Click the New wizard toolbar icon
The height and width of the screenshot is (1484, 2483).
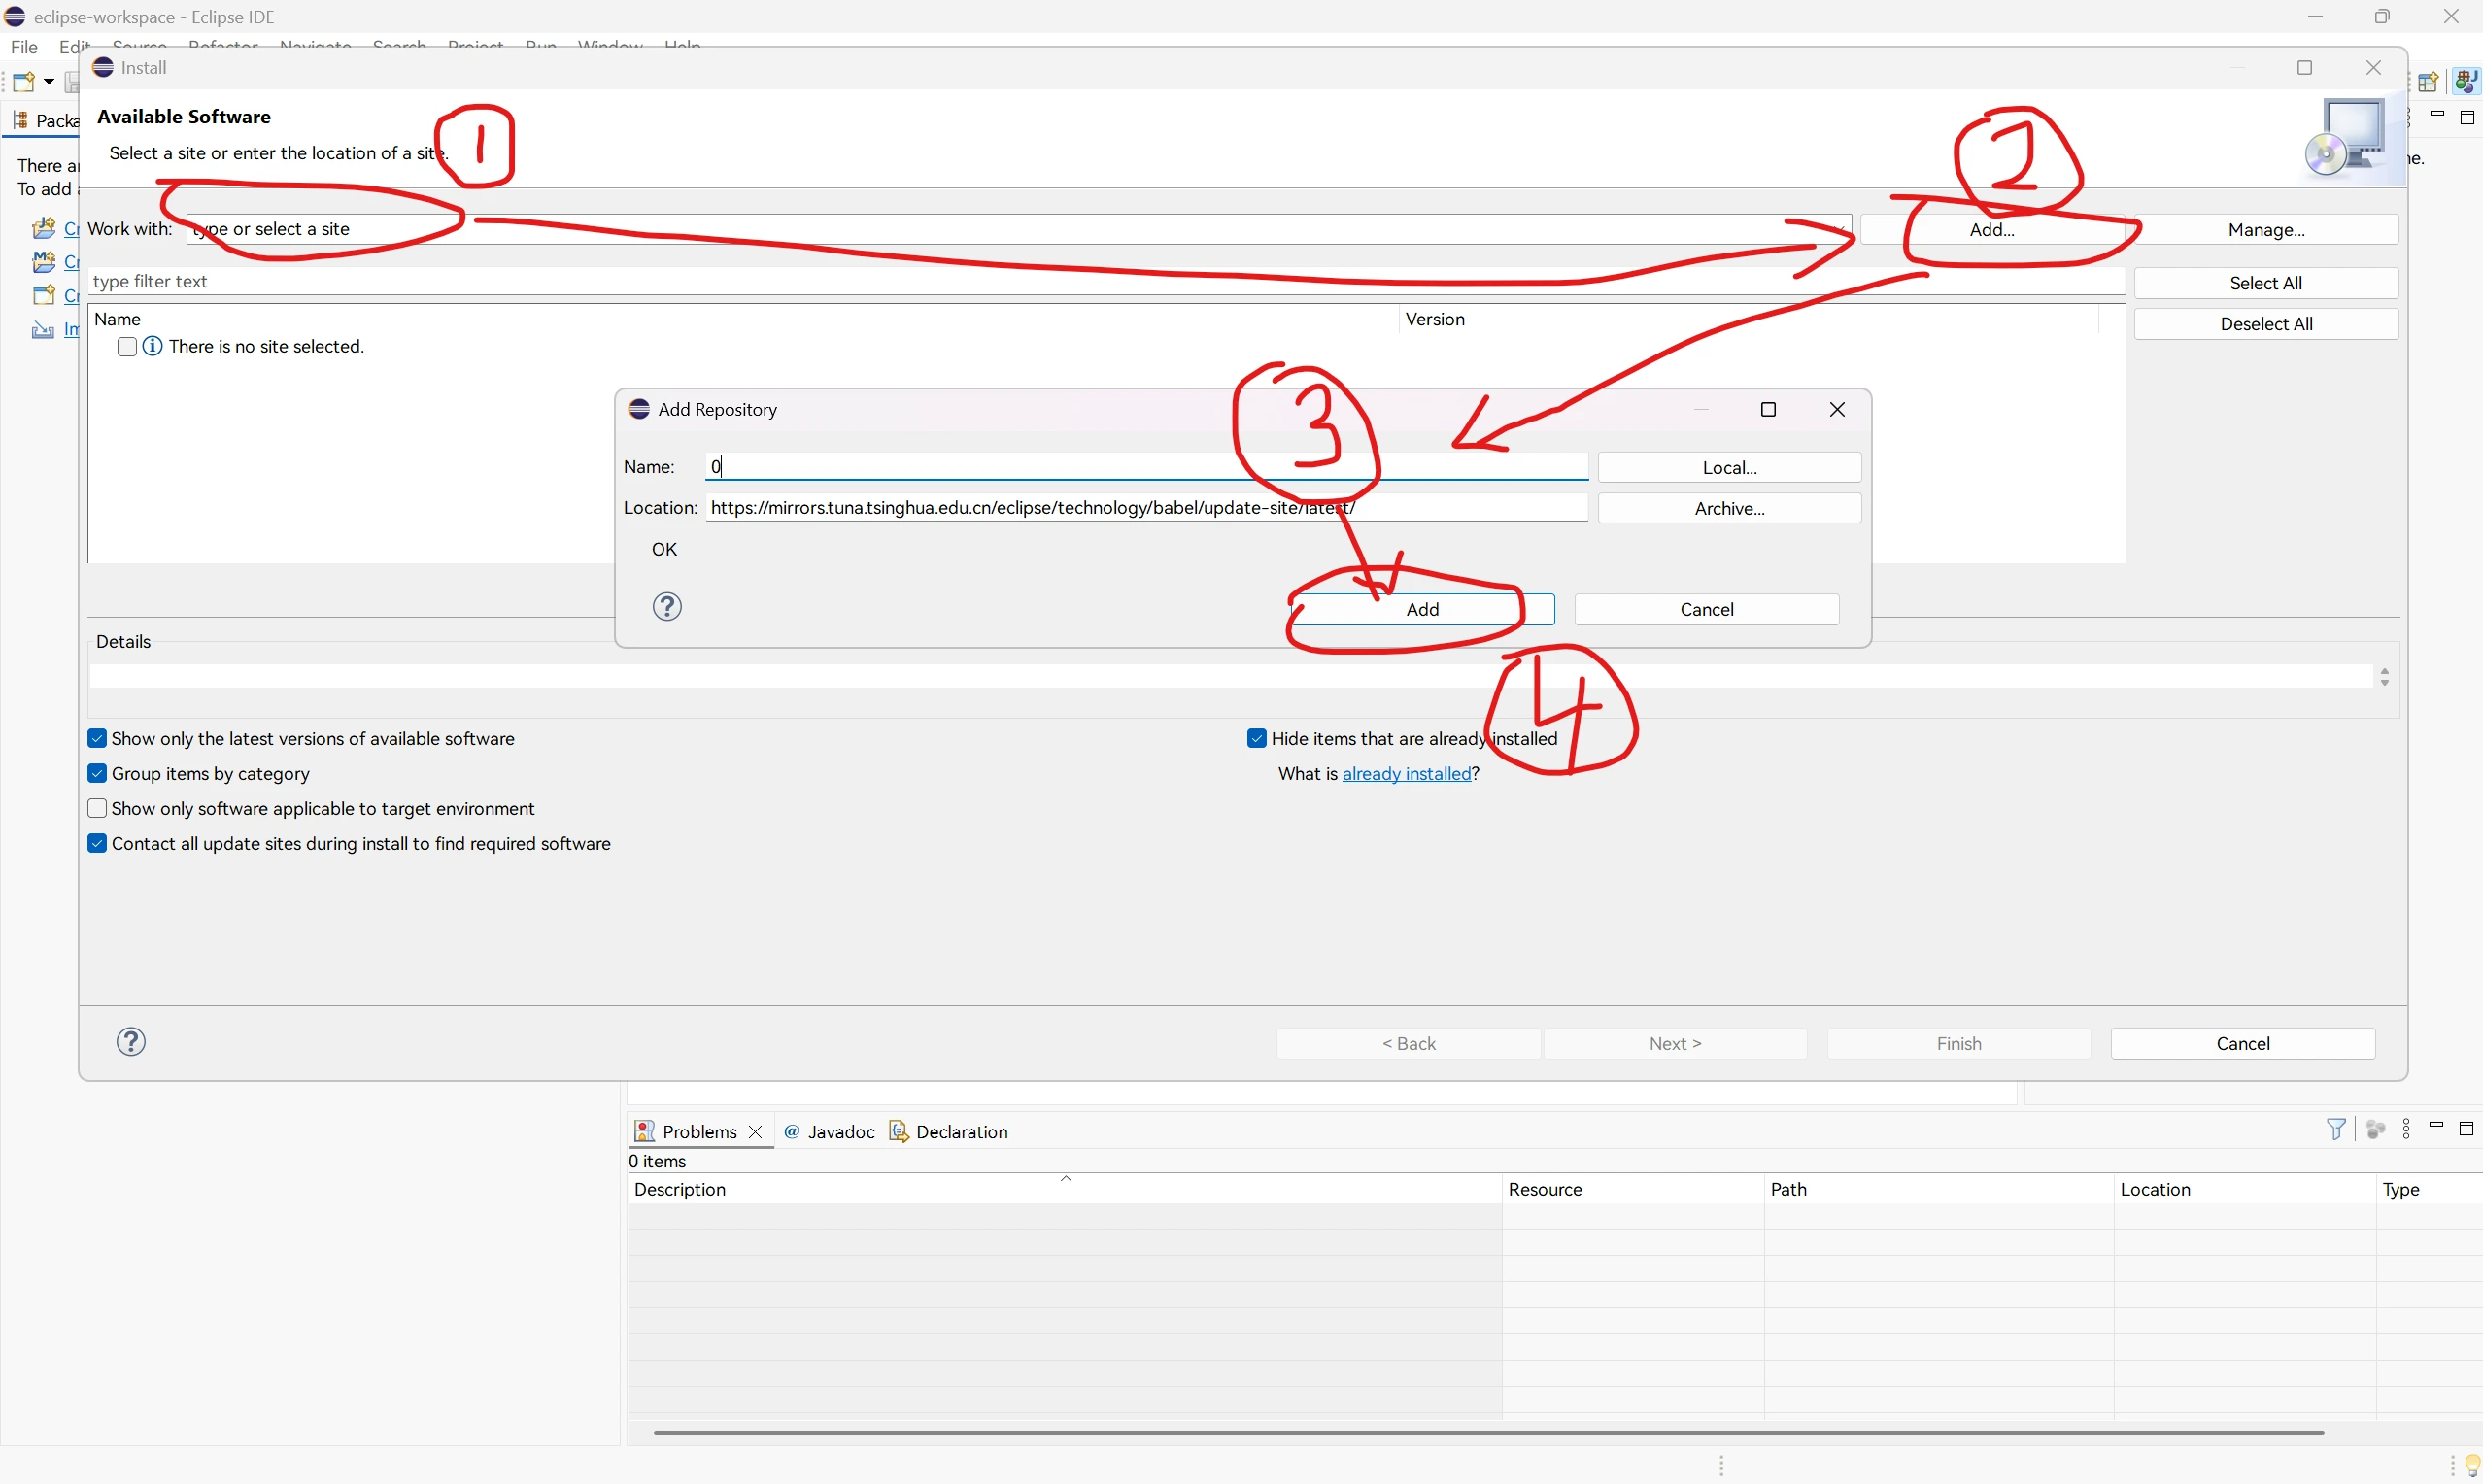click(23, 82)
